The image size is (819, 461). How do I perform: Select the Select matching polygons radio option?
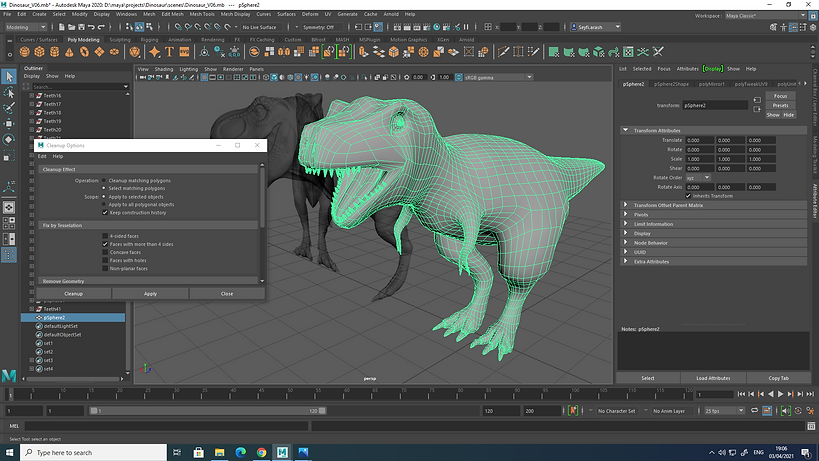[104, 188]
